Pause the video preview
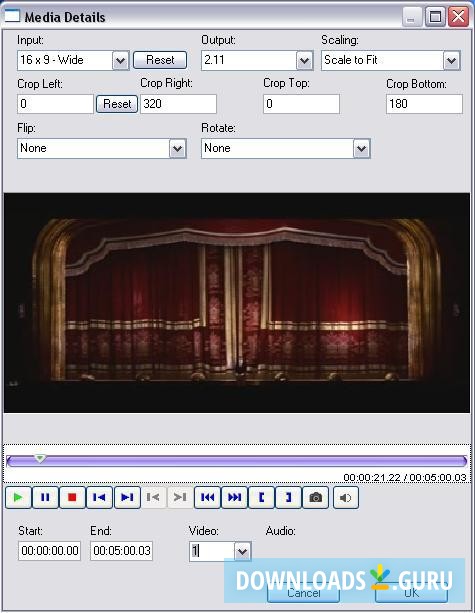The image size is (475, 613). tap(45, 497)
